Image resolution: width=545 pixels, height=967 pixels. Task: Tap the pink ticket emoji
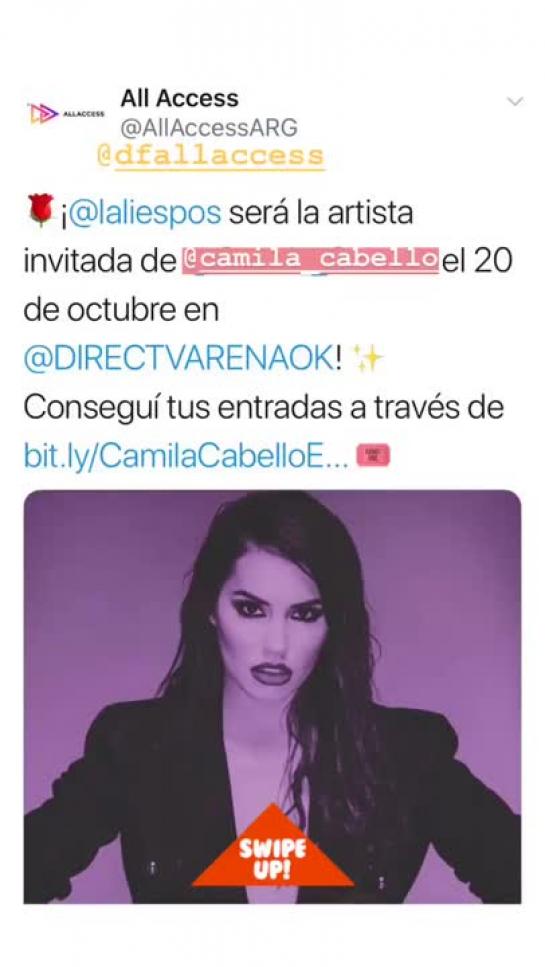pyautogui.click(x=373, y=456)
